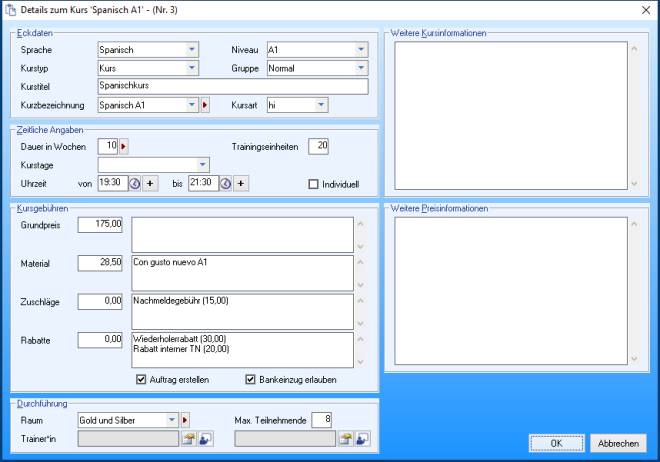This screenshot has width=660, height=462.
Task: Click the clock icon beside start time 19:30
Action: (x=134, y=183)
